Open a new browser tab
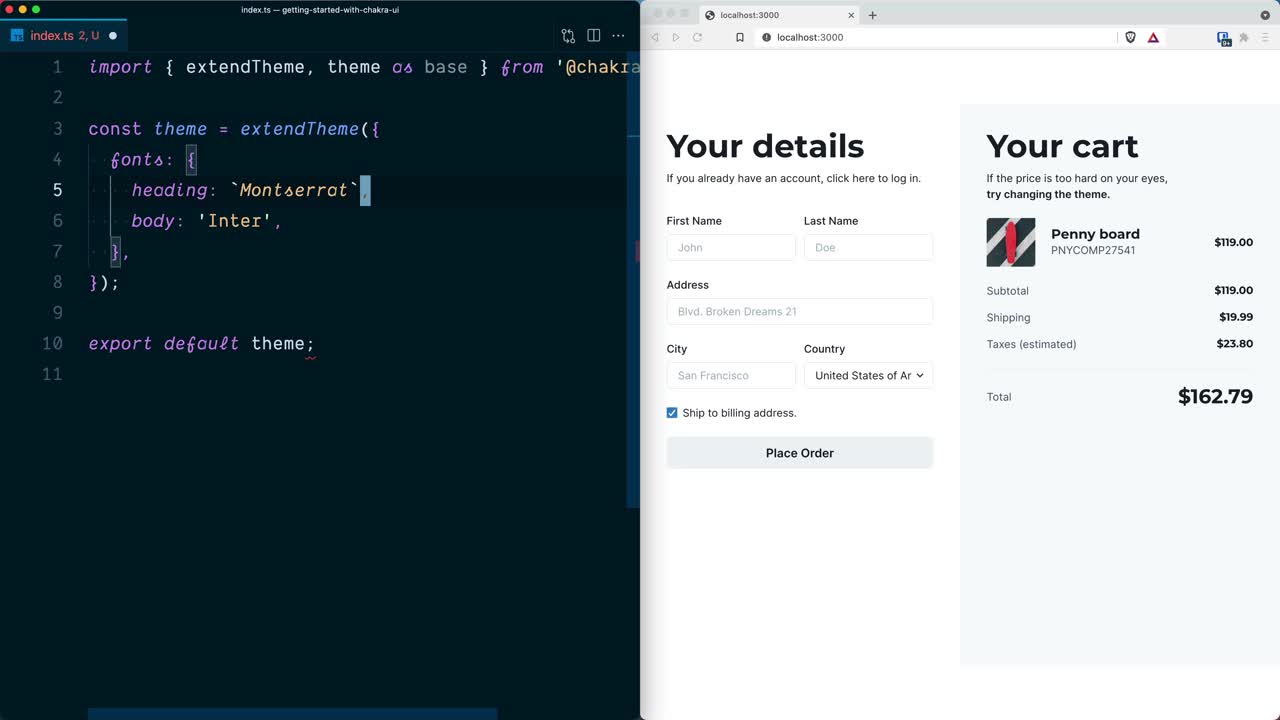The image size is (1280, 720). [872, 15]
